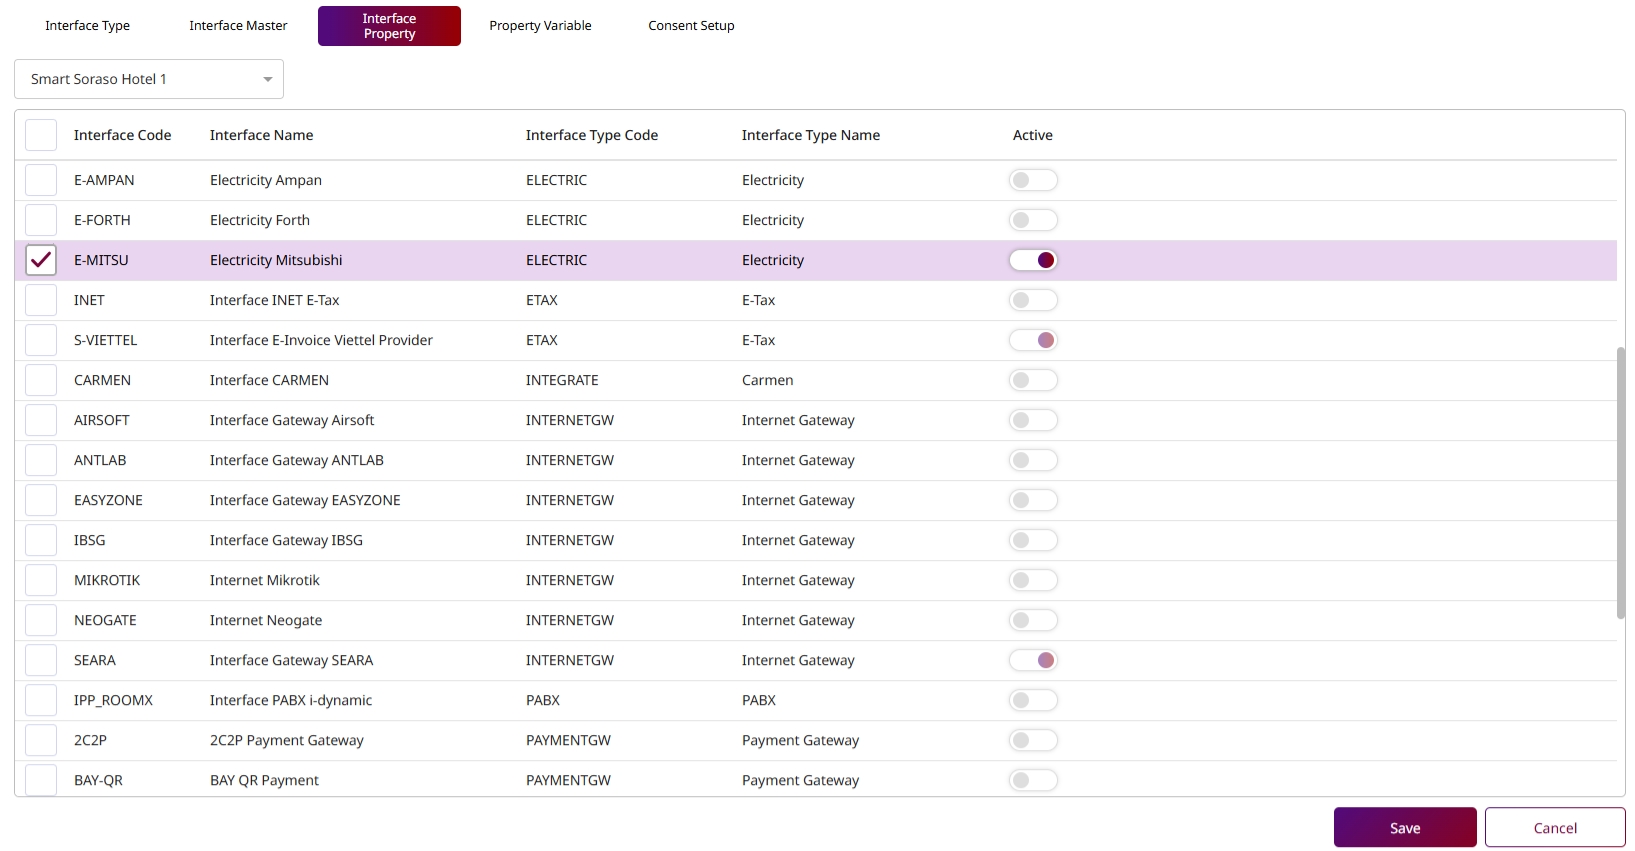Screen dimensions: 1635x851
Task: Tick the CARMEN row checkbox
Action: point(41,380)
